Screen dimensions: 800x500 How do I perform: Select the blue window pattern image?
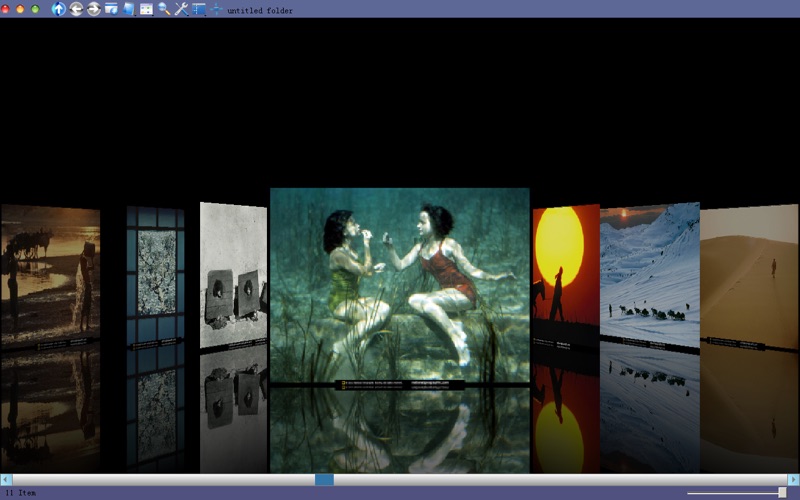click(155, 276)
